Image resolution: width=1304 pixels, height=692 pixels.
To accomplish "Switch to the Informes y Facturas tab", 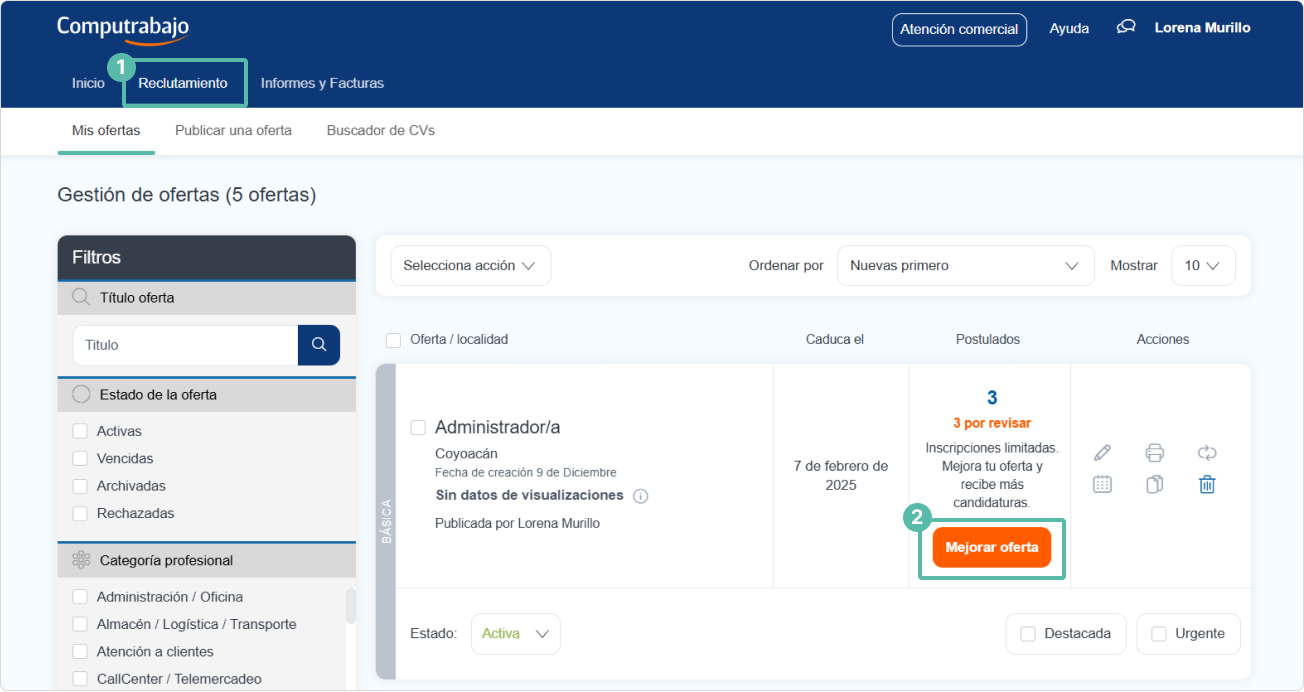I will pos(322,83).
